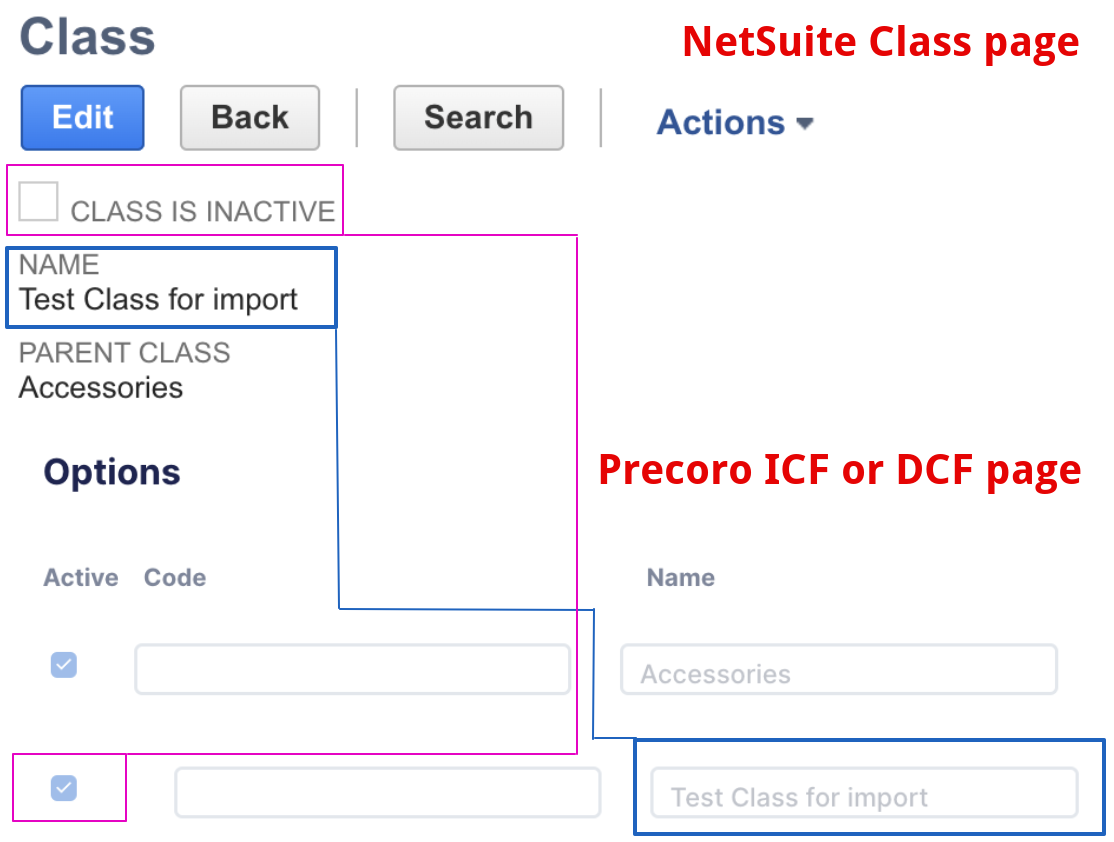This screenshot has width=1114, height=842.
Task: Click the Code input for Accessories row
Action: pos(351,669)
